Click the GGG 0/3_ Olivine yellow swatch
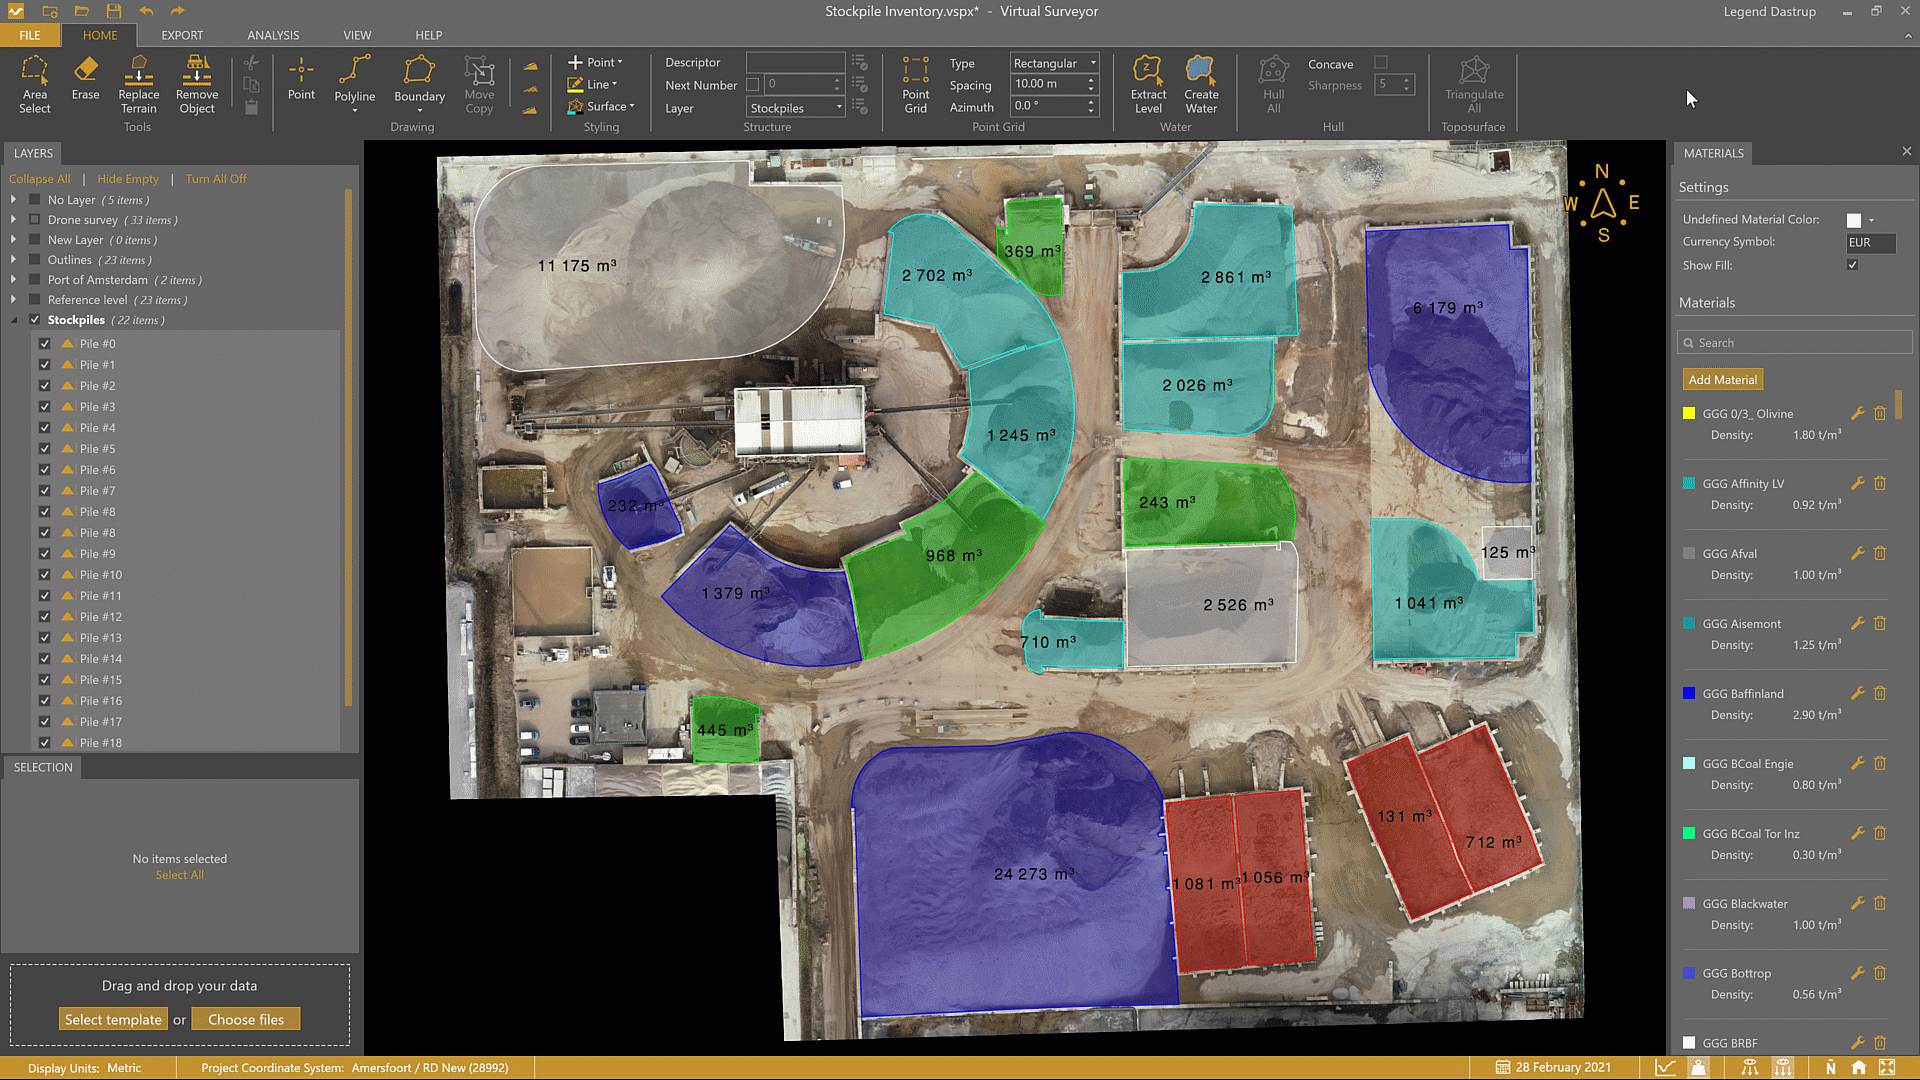Viewport: 1920px width, 1080px height. point(1689,414)
